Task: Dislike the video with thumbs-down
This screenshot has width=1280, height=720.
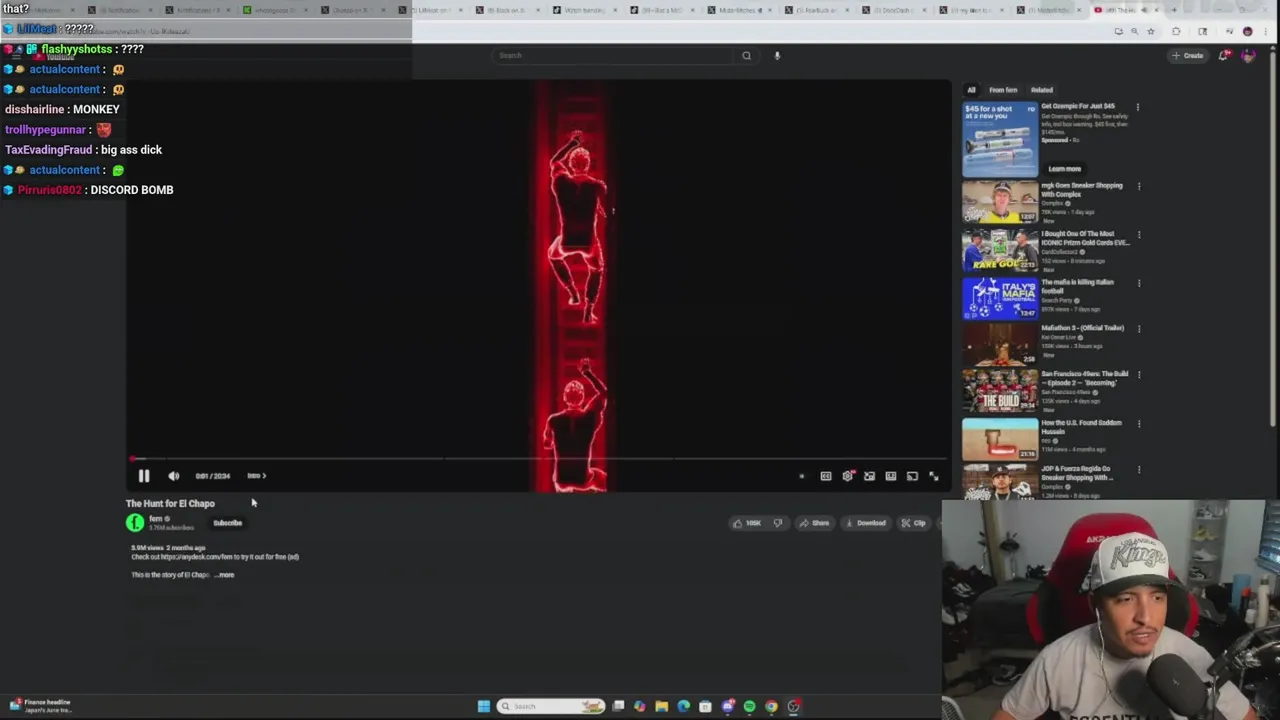Action: [x=777, y=523]
